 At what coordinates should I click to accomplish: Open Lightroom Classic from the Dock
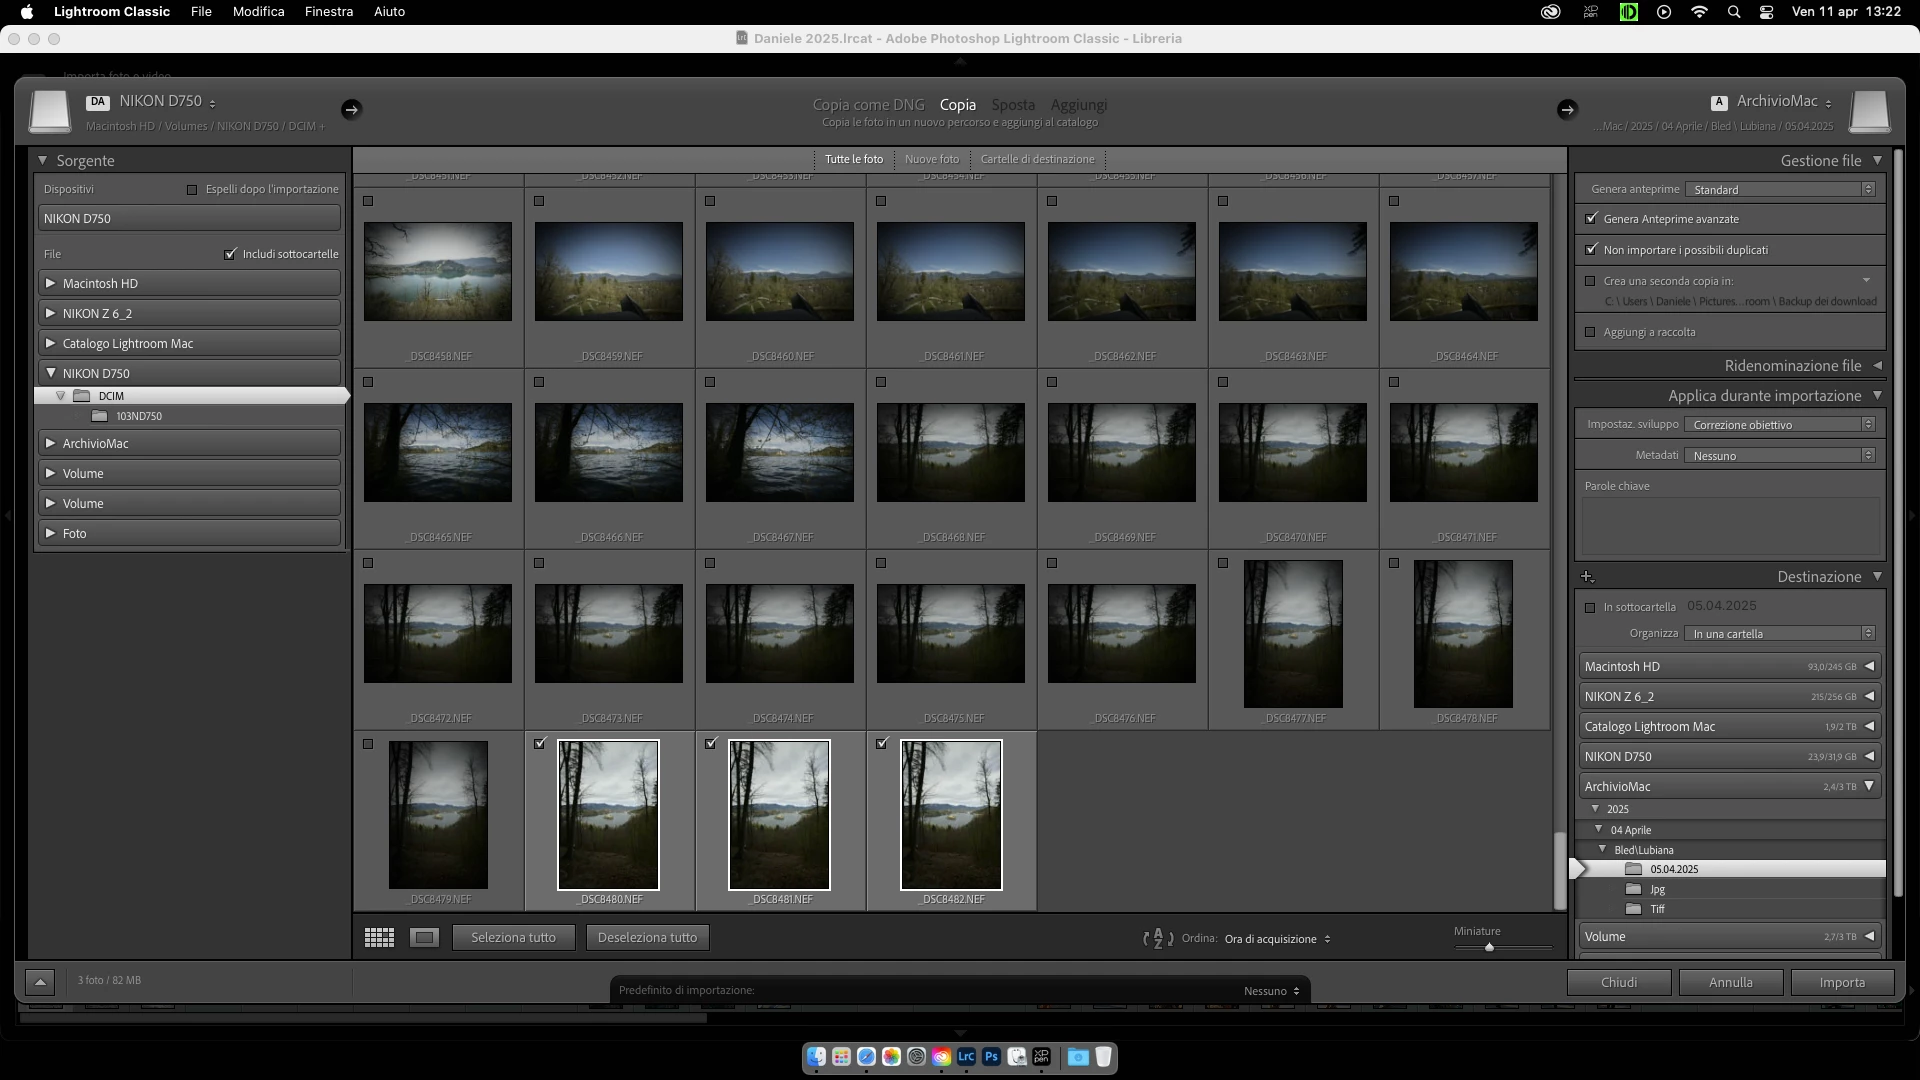tap(966, 1057)
